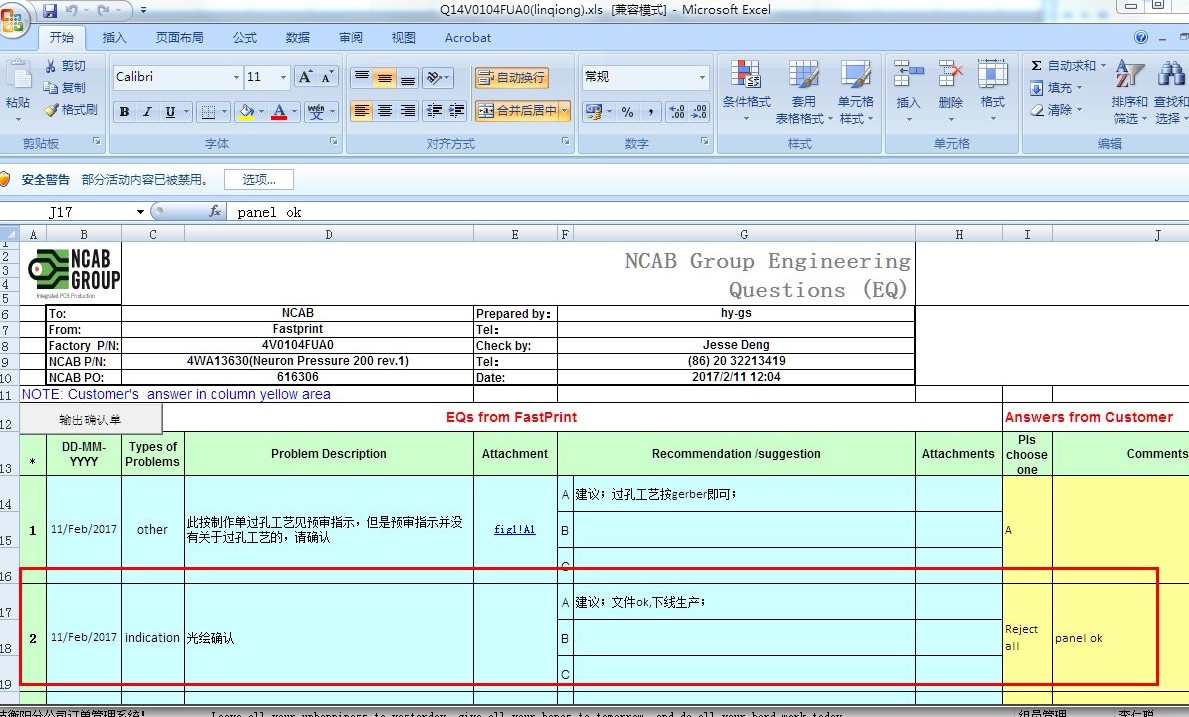
Task: Toggle underline formatting
Action: tap(171, 111)
